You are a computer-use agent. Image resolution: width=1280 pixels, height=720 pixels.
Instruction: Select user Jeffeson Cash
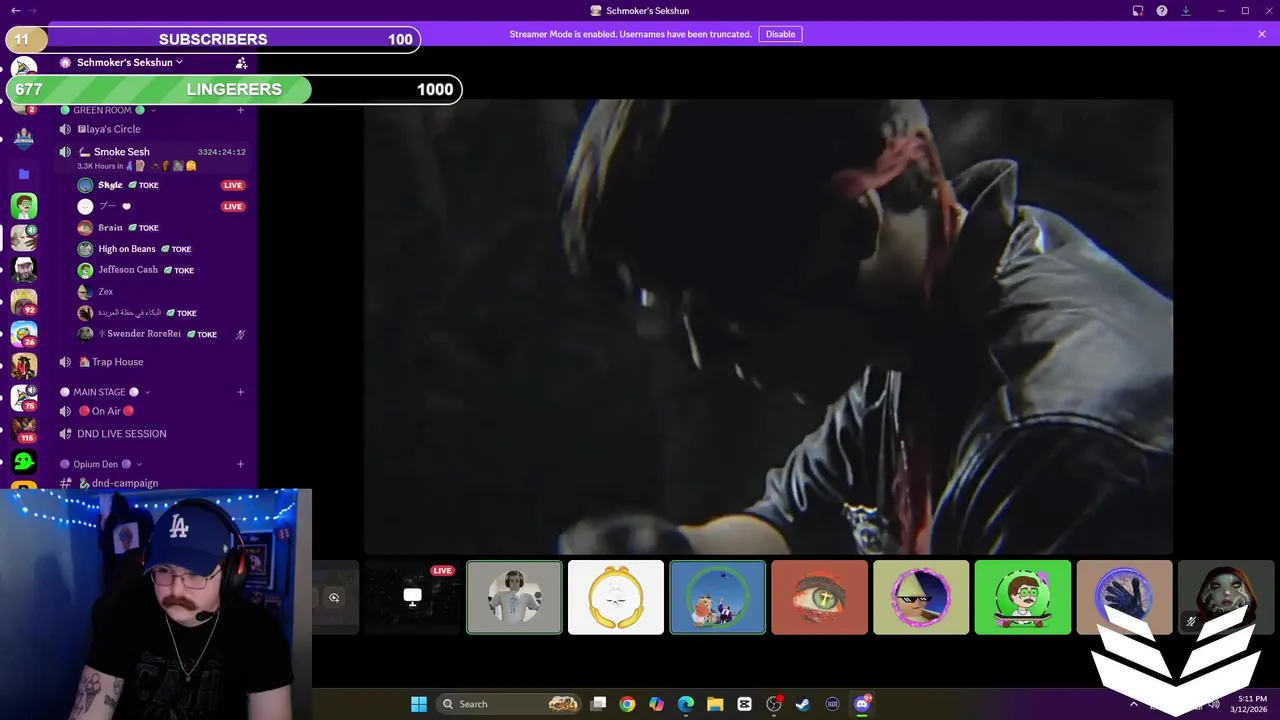pos(128,270)
